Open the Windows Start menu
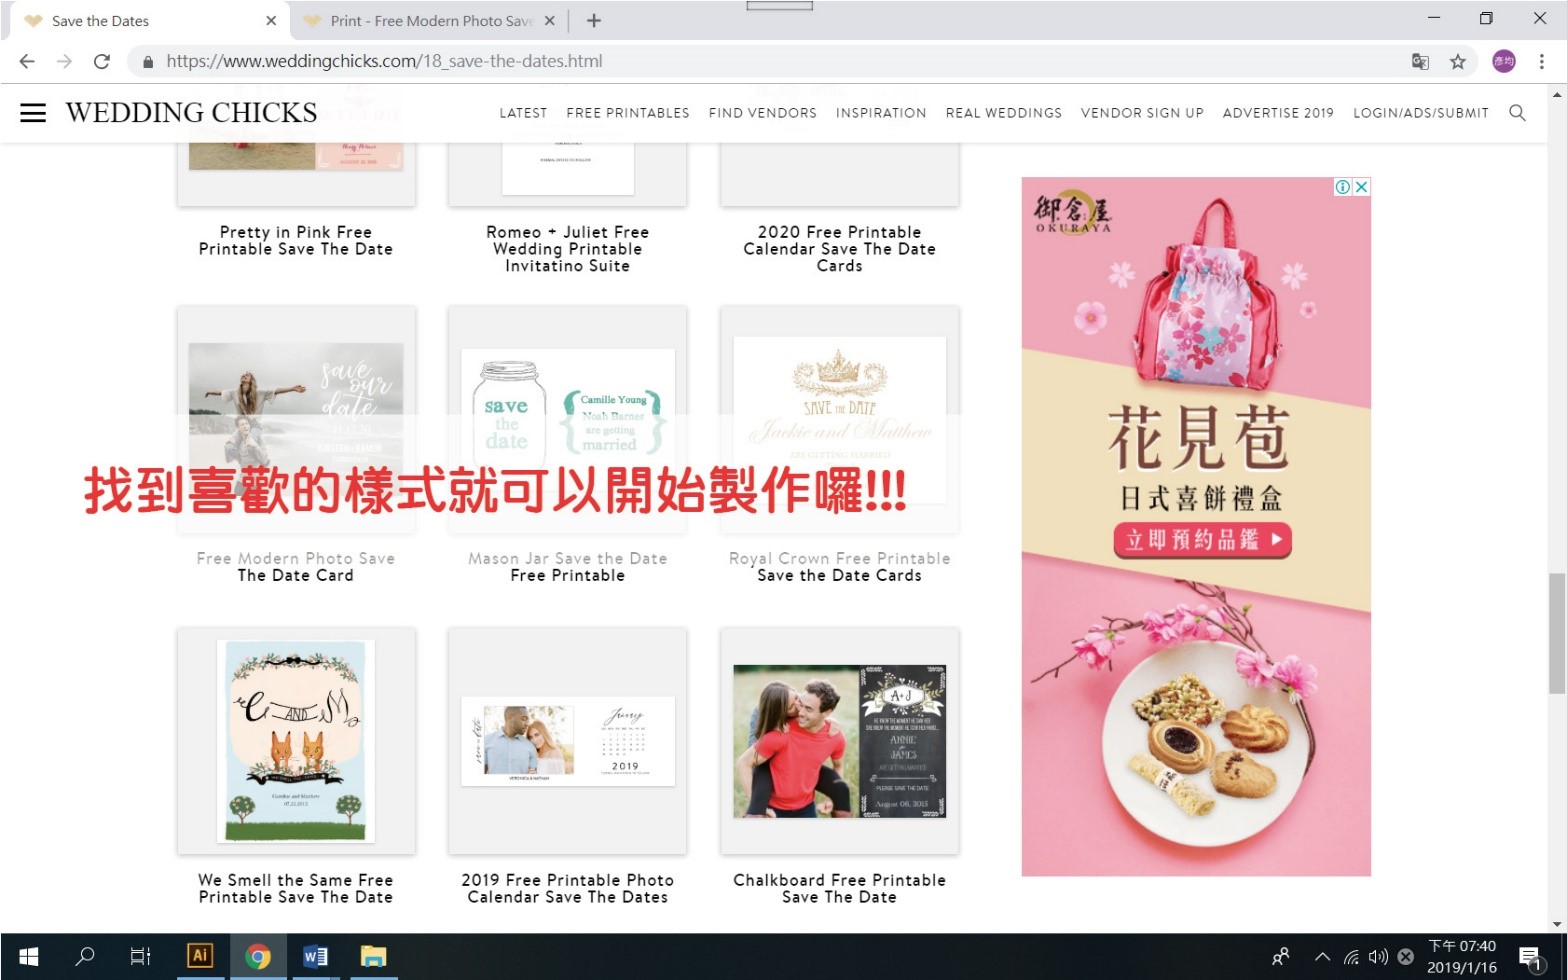The image size is (1567, 980). pyautogui.click(x=28, y=957)
